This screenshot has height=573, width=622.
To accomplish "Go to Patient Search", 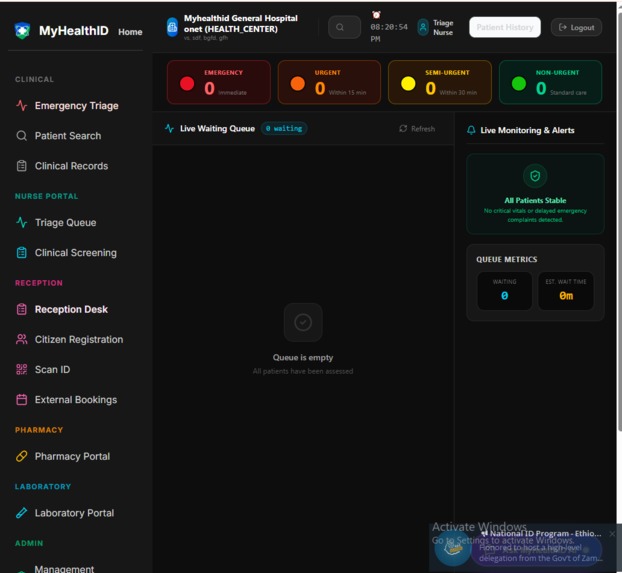I will (68, 136).
